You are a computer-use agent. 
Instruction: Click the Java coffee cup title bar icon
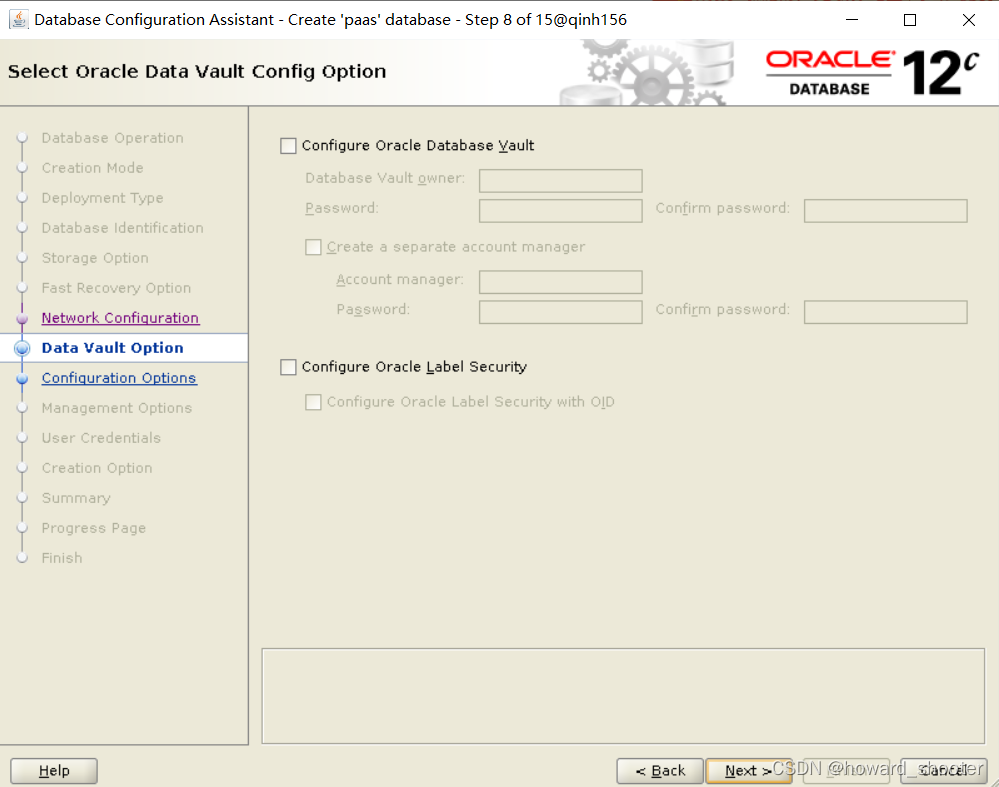(x=18, y=18)
